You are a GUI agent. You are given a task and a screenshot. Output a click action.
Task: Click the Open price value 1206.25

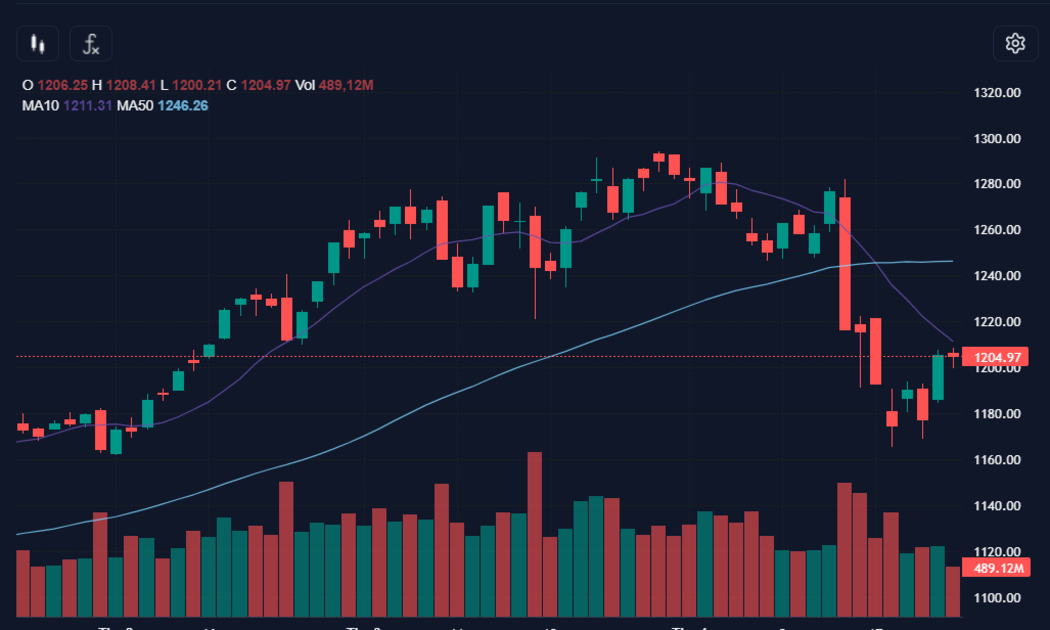click(x=63, y=86)
